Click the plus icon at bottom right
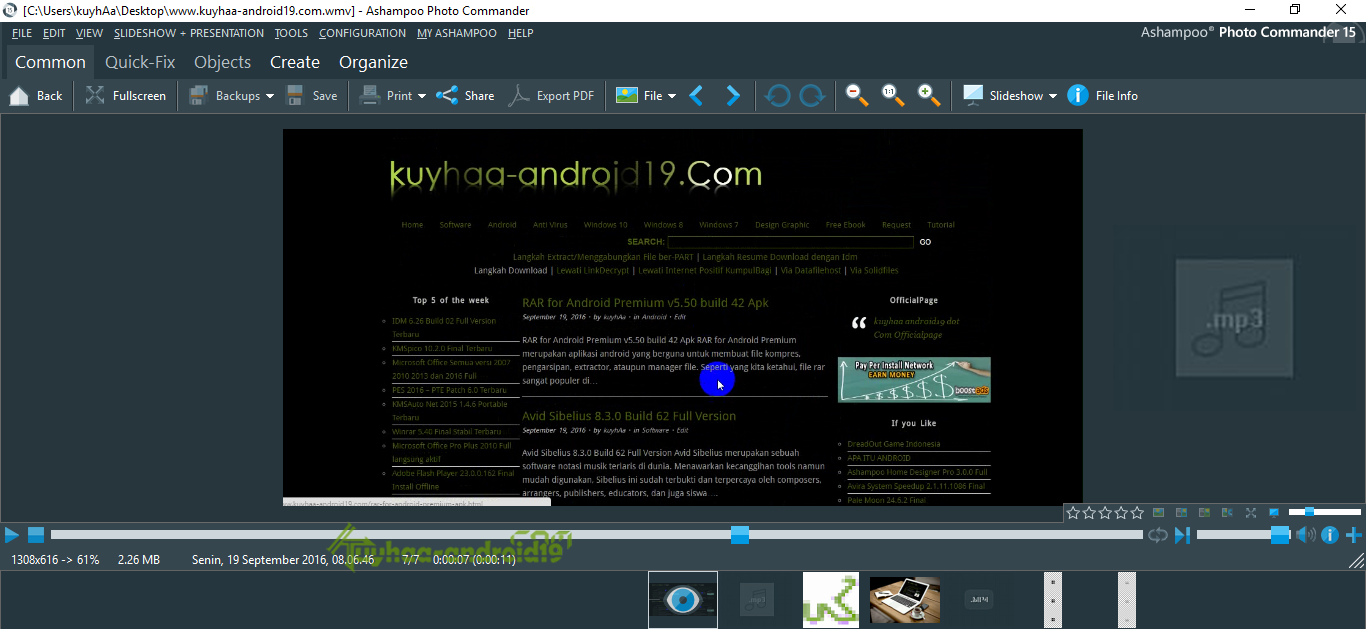Image resolution: width=1366 pixels, height=629 pixels. (1354, 535)
